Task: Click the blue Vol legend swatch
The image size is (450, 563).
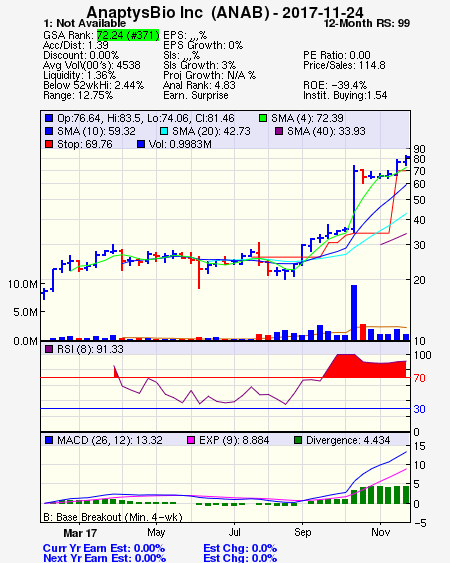Action: tap(141, 144)
